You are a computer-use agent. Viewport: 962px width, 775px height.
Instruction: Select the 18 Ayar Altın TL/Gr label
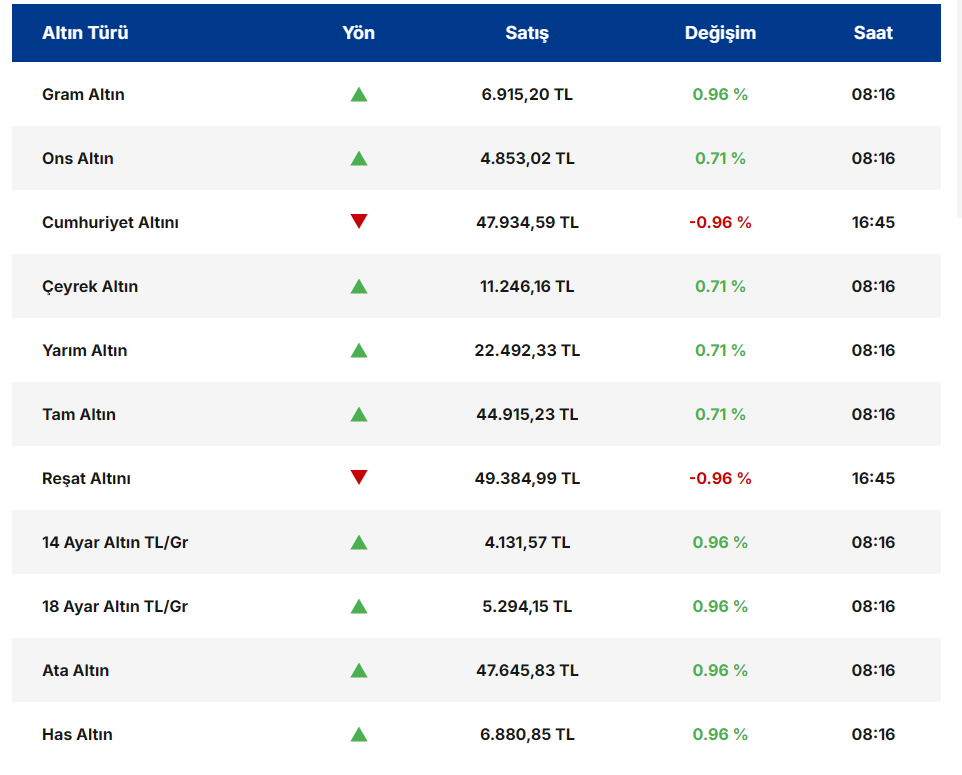pos(115,607)
